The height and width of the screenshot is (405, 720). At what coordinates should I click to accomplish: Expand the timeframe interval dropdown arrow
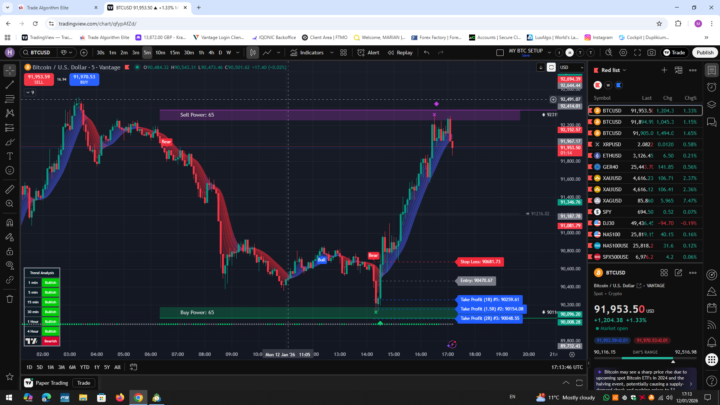click(x=237, y=53)
